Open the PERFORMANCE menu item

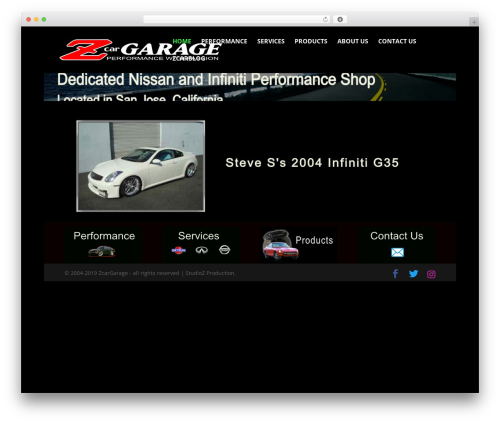pyautogui.click(x=224, y=41)
